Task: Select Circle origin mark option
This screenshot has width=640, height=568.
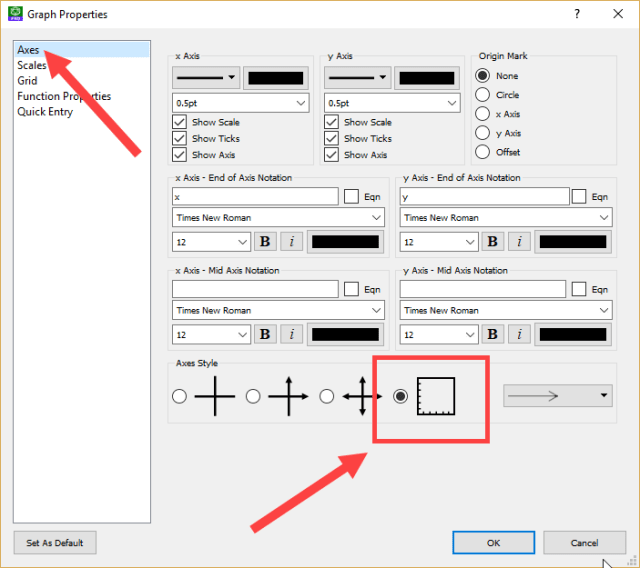Action: (x=483, y=95)
